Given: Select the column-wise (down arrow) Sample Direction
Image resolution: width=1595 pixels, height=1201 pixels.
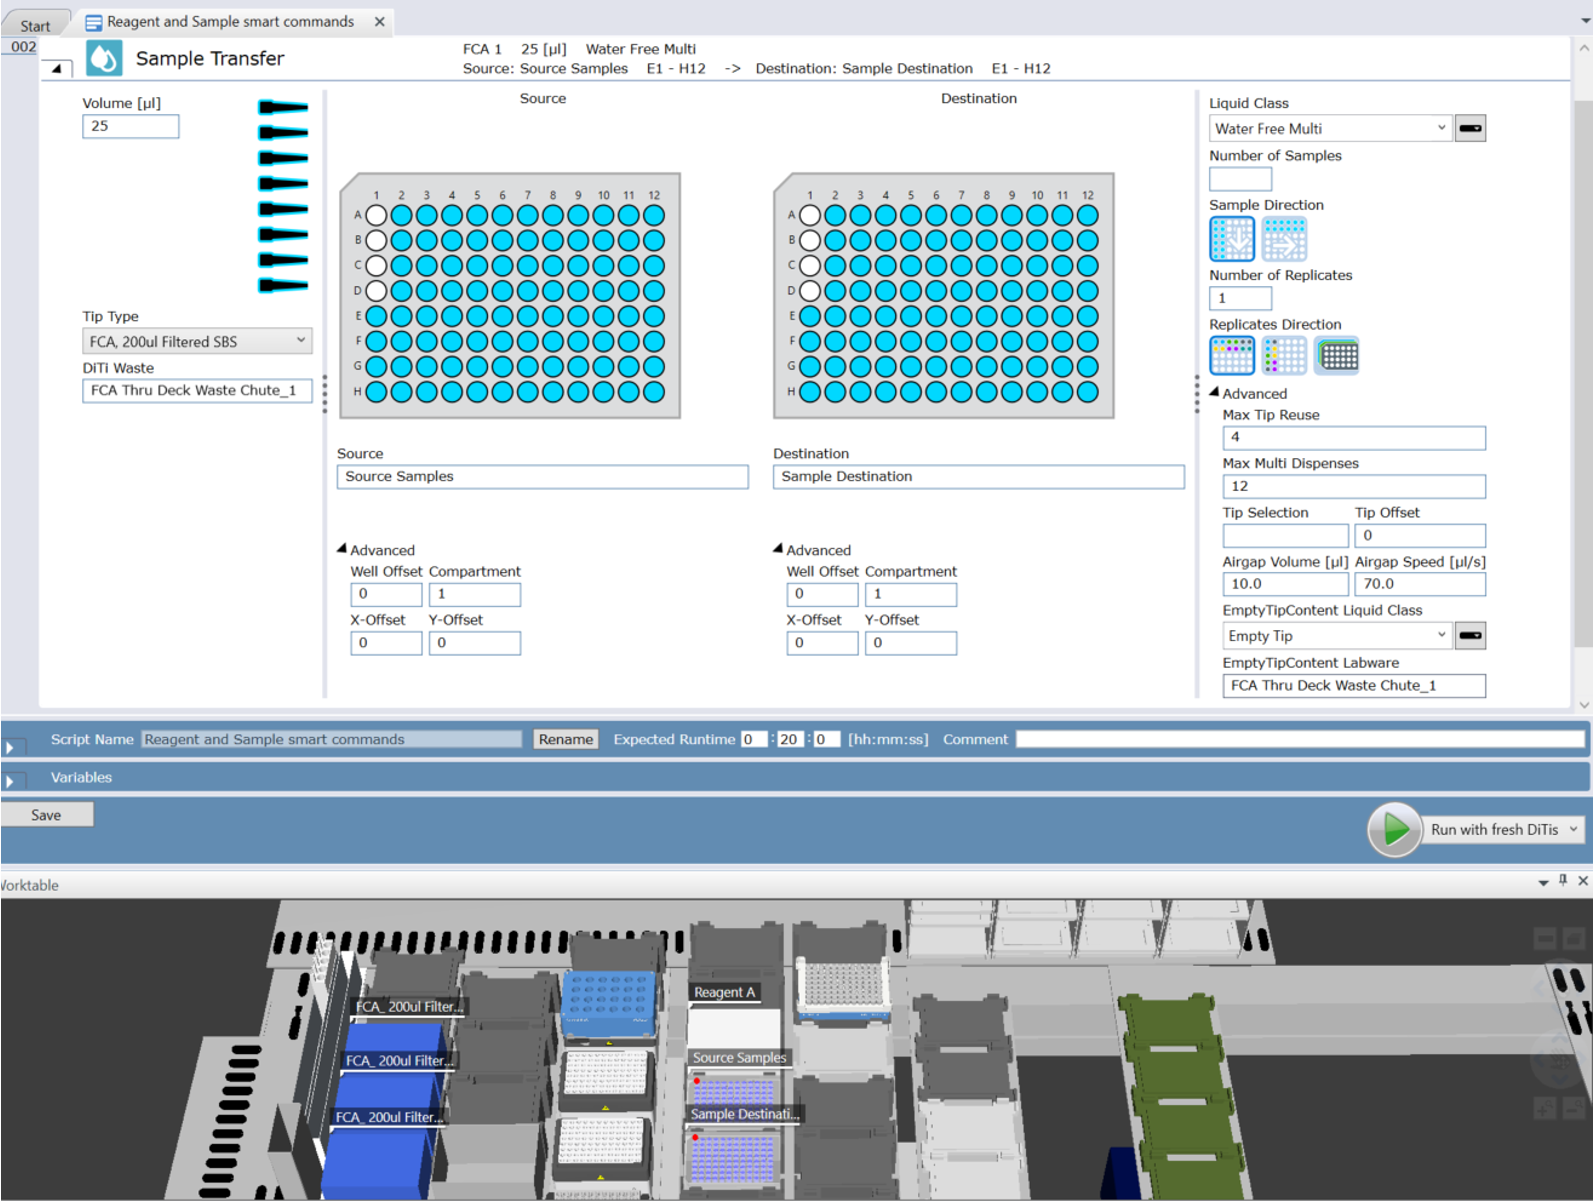Looking at the screenshot, I should [1231, 239].
